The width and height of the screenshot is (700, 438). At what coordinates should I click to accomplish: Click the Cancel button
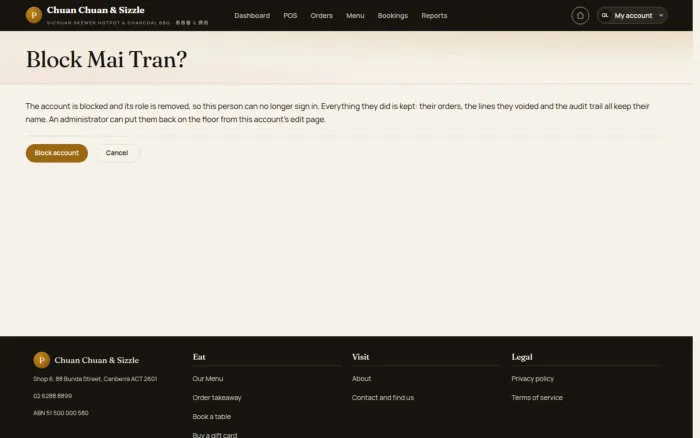click(x=117, y=153)
